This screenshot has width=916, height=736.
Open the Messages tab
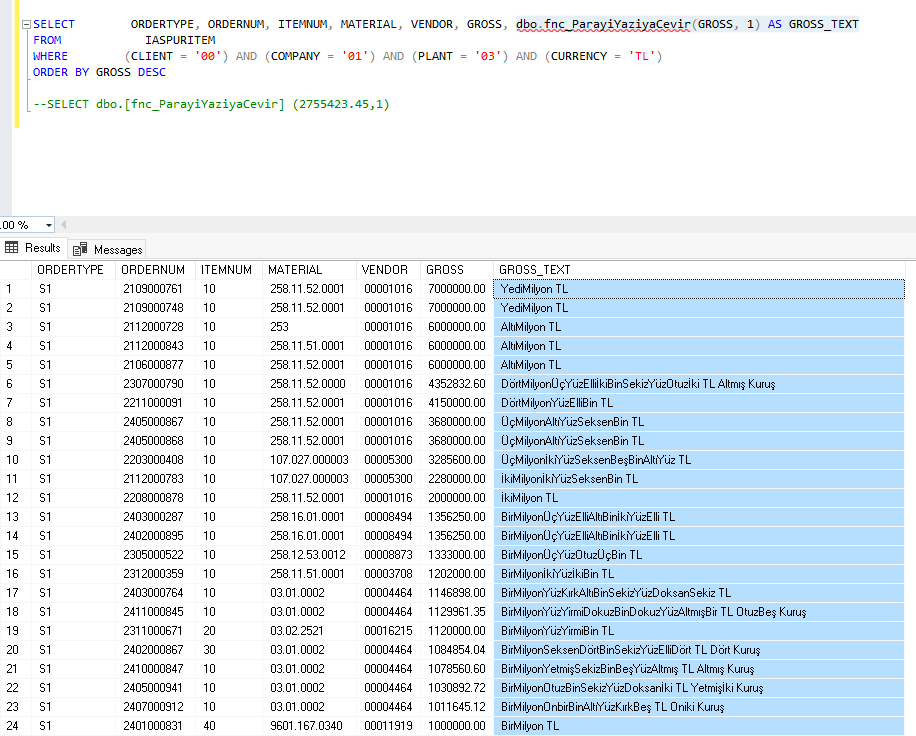pyautogui.click(x=118, y=249)
